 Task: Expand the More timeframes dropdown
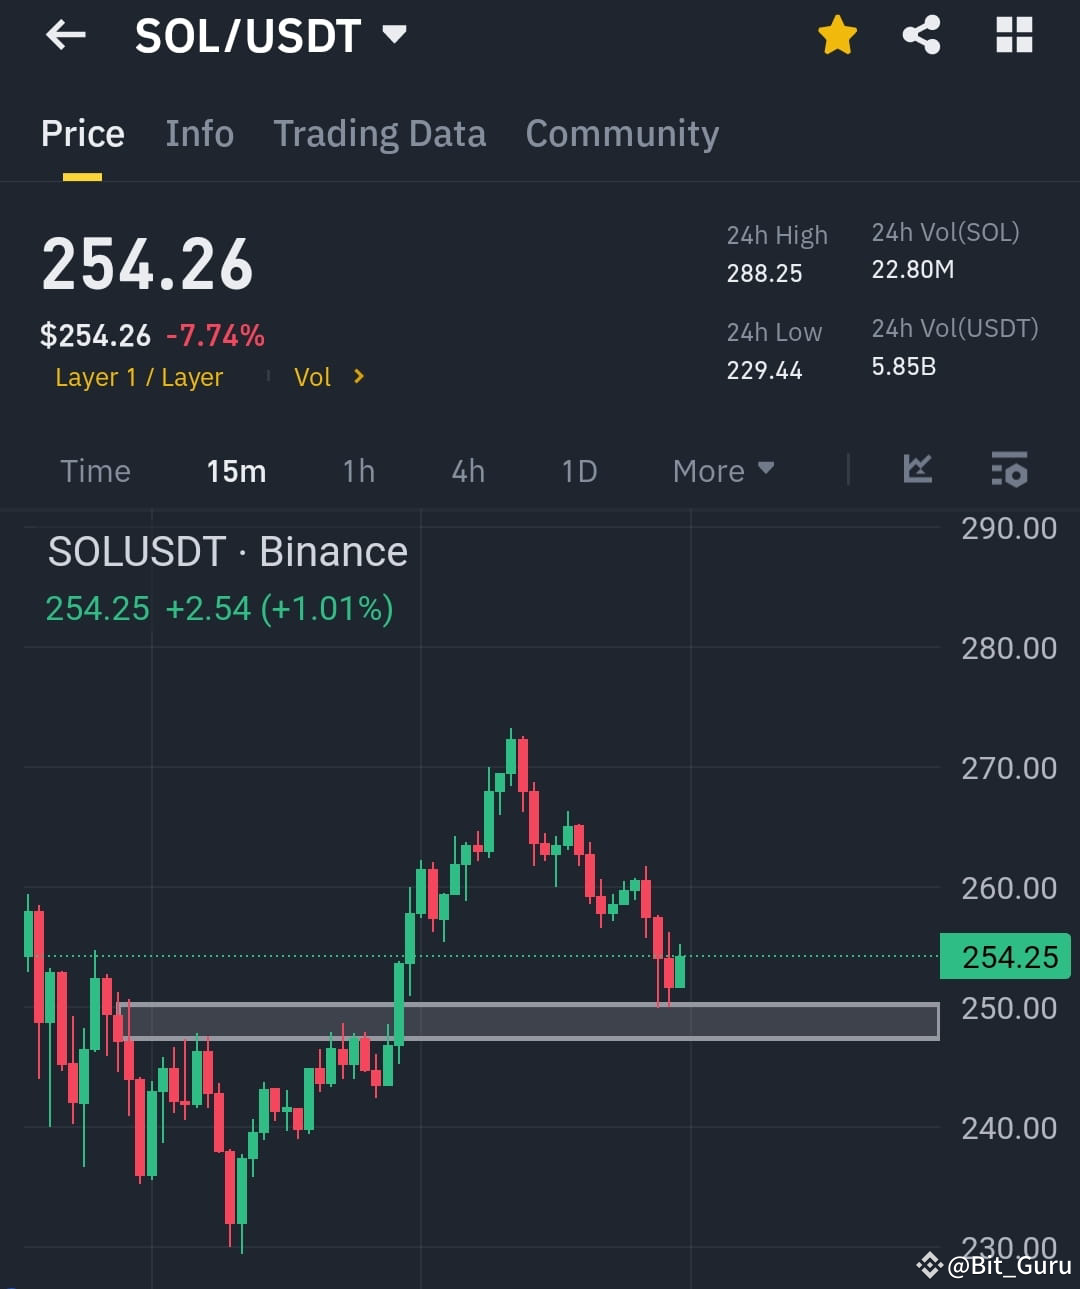723,470
